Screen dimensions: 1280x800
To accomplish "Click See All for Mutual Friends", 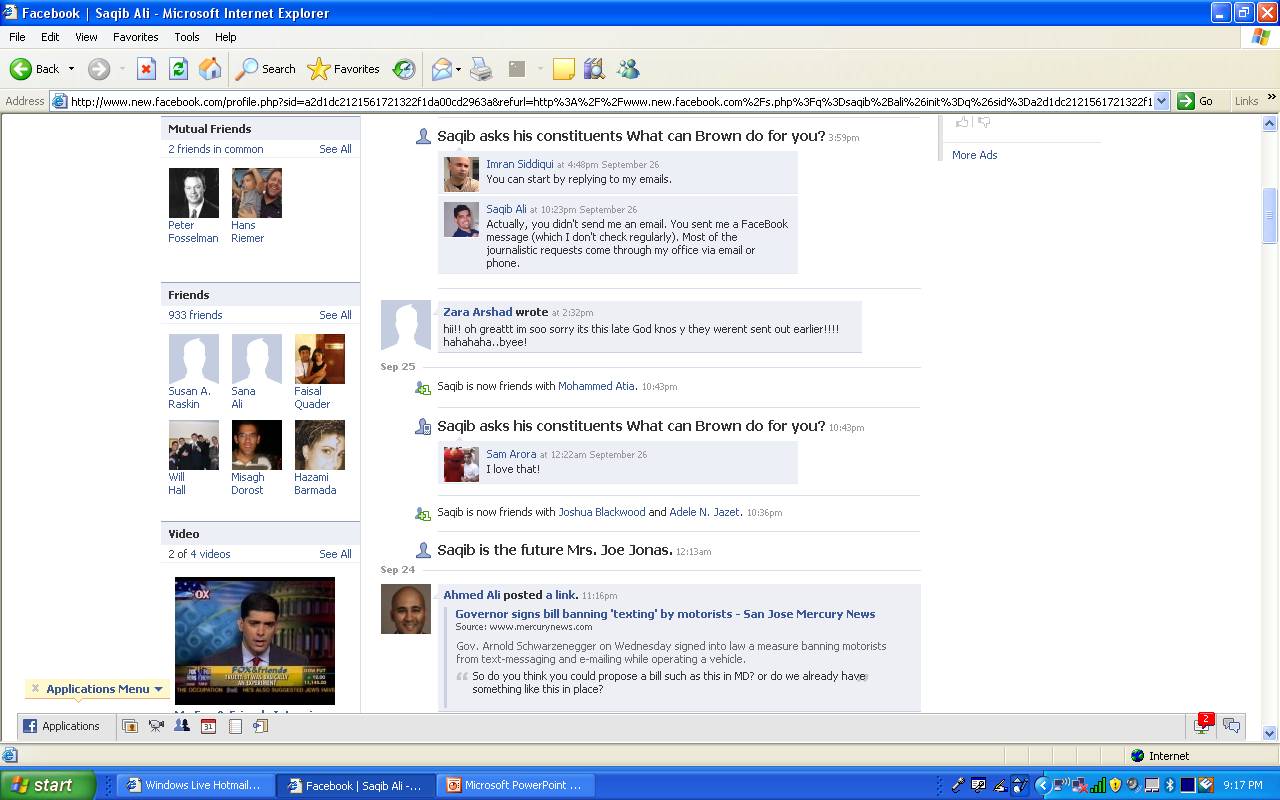I will point(335,149).
